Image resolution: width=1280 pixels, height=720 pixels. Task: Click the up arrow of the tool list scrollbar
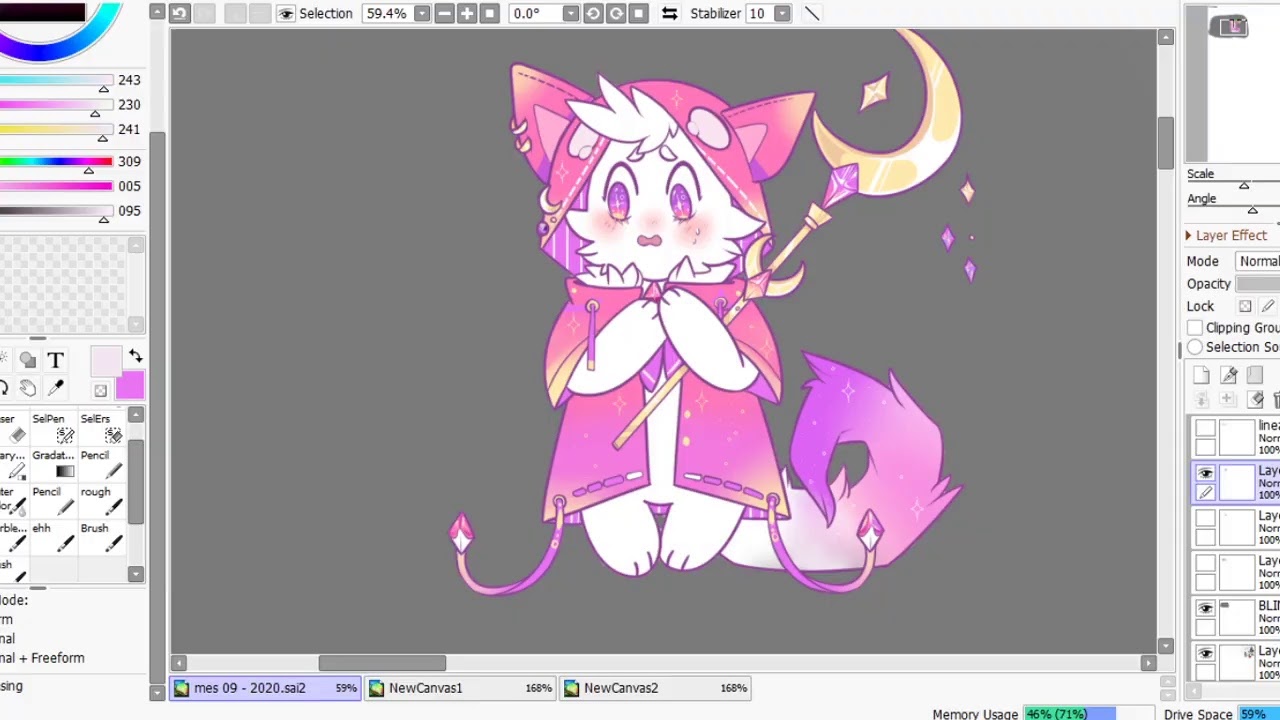point(136,415)
